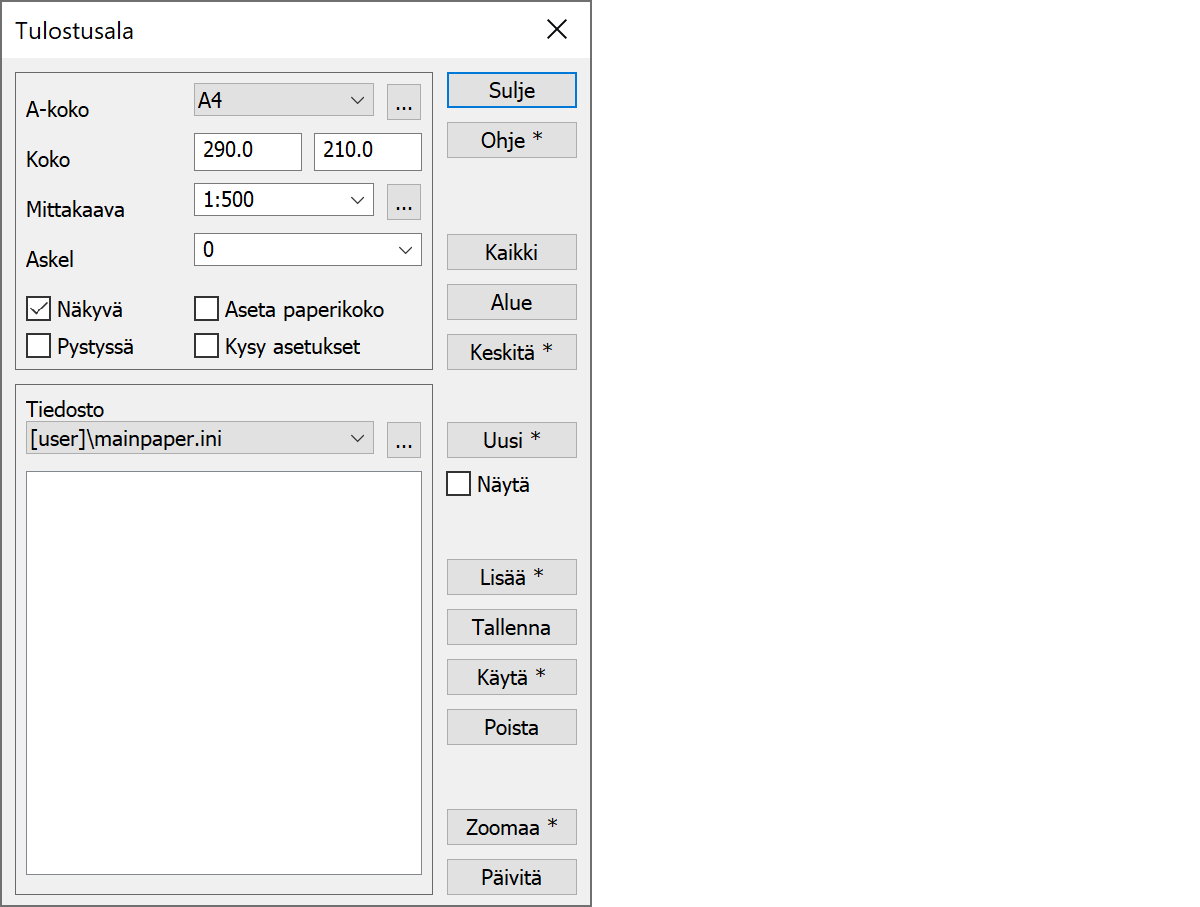Click the Koko width field showing 290.0
The width and height of the screenshot is (1200, 907).
pyautogui.click(x=248, y=151)
